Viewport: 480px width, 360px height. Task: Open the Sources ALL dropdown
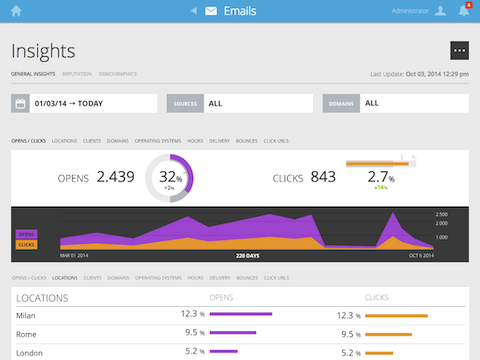pos(240,103)
